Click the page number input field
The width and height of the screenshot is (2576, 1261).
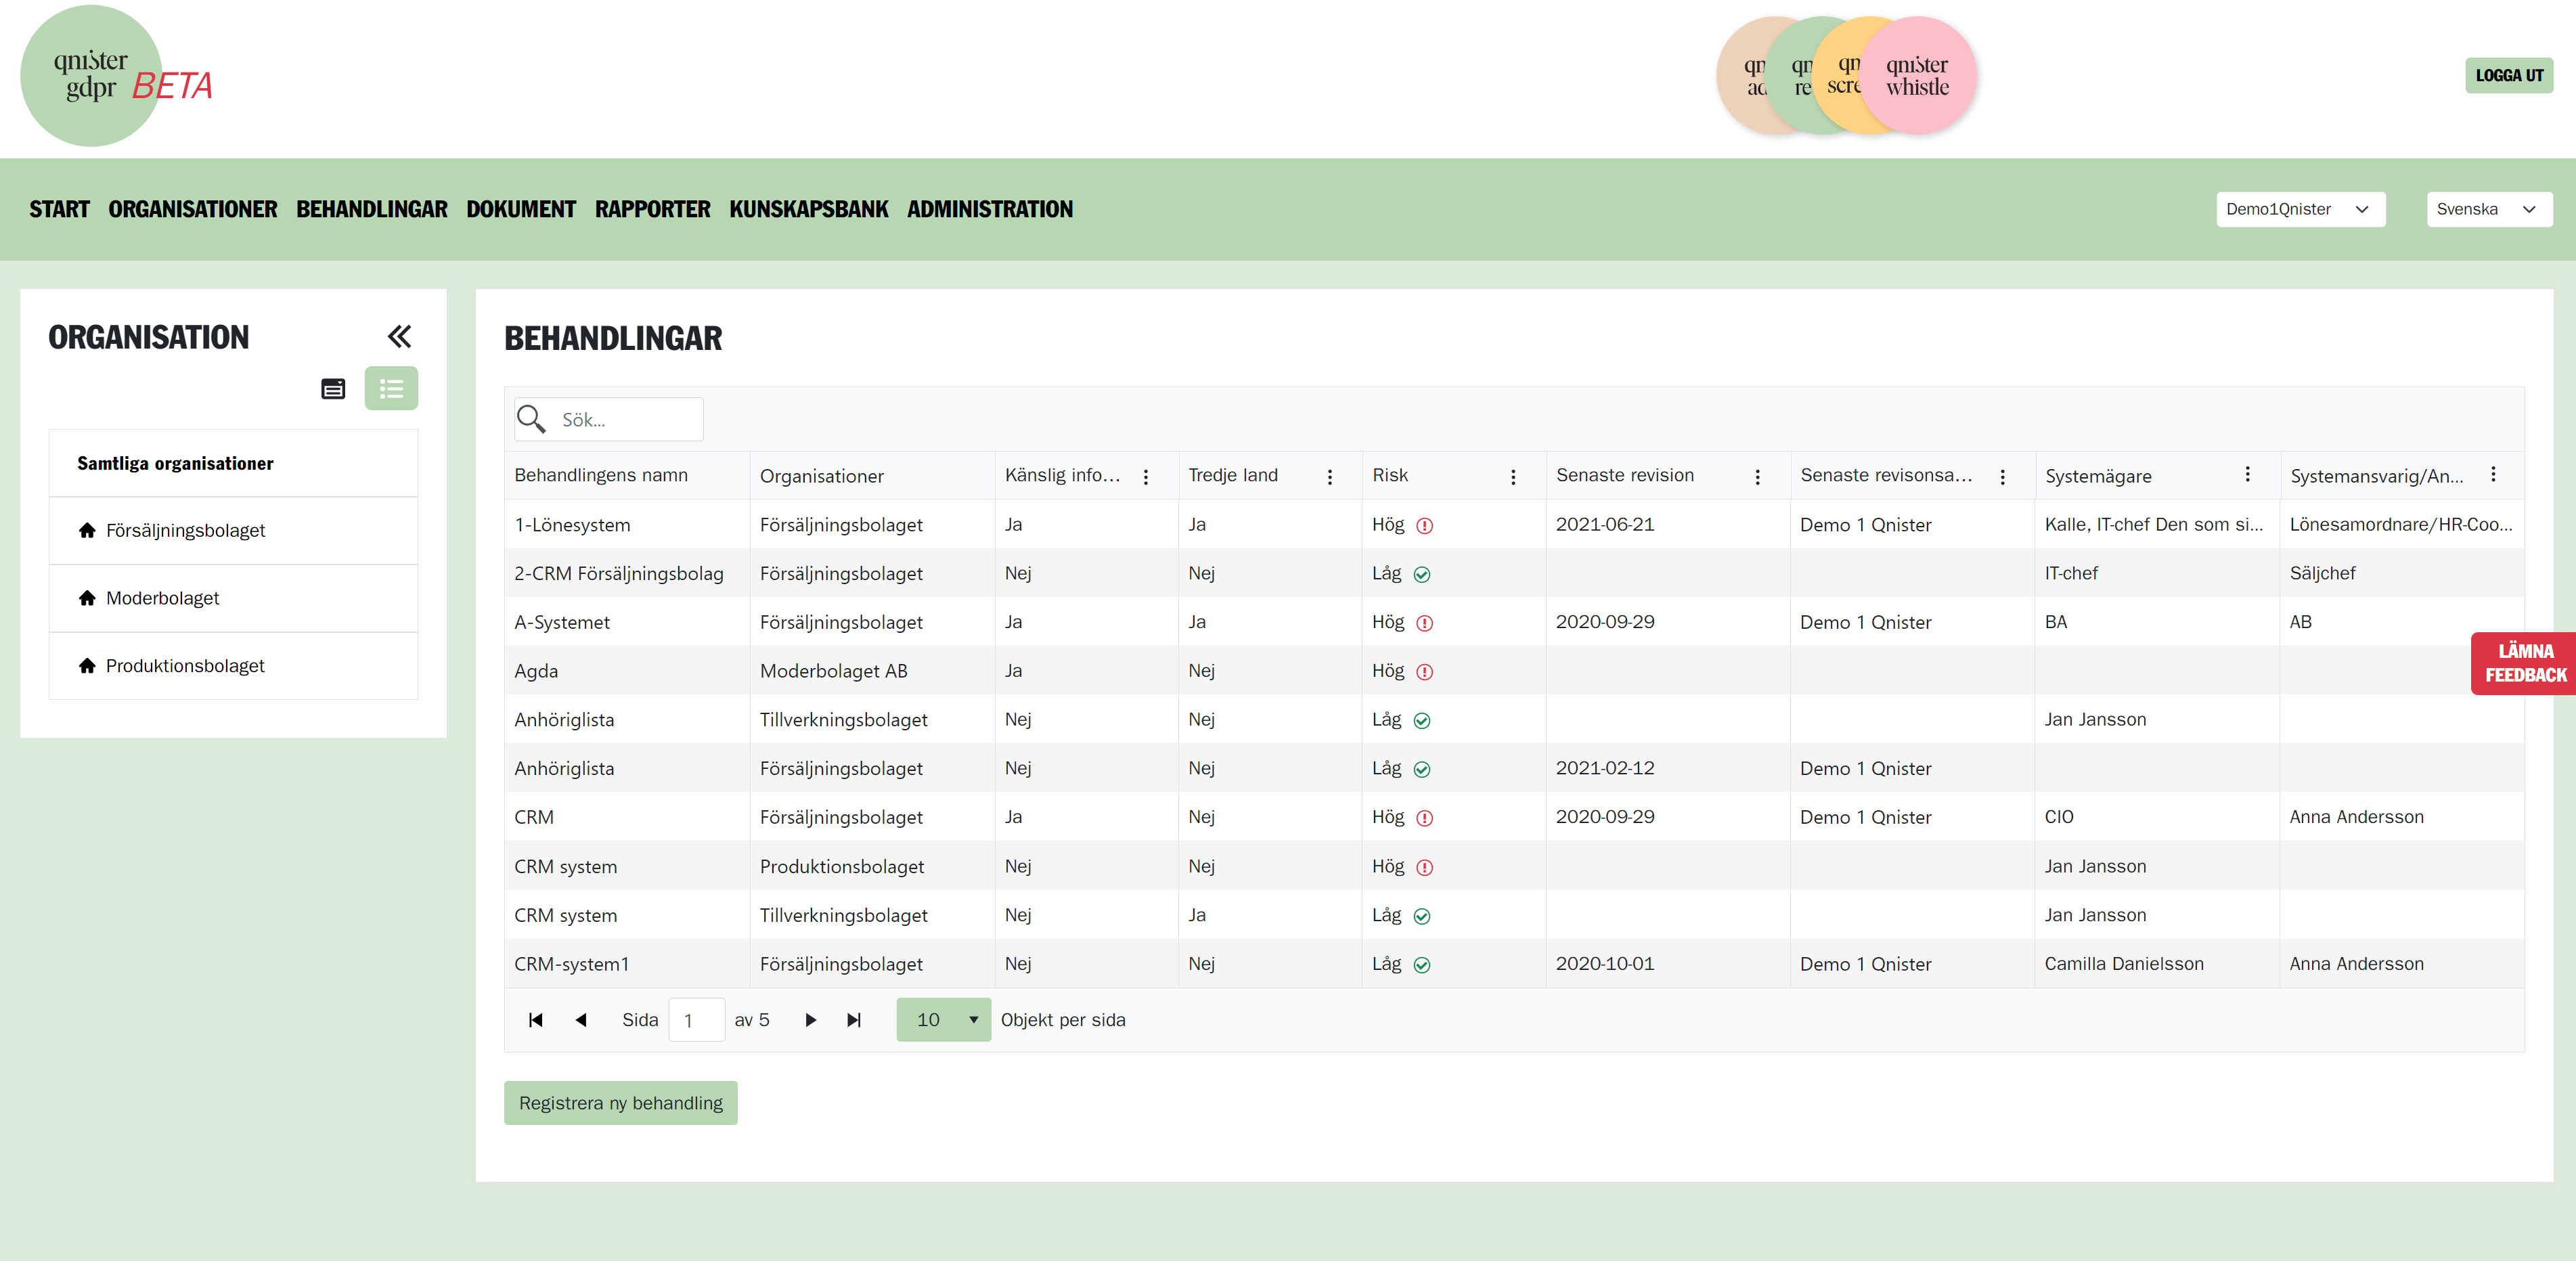(696, 1020)
